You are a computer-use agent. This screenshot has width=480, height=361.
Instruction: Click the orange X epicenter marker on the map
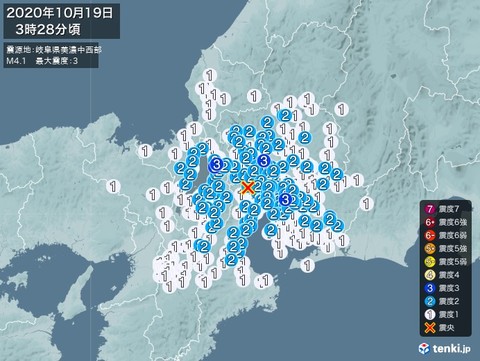pyautogui.click(x=248, y=188)
